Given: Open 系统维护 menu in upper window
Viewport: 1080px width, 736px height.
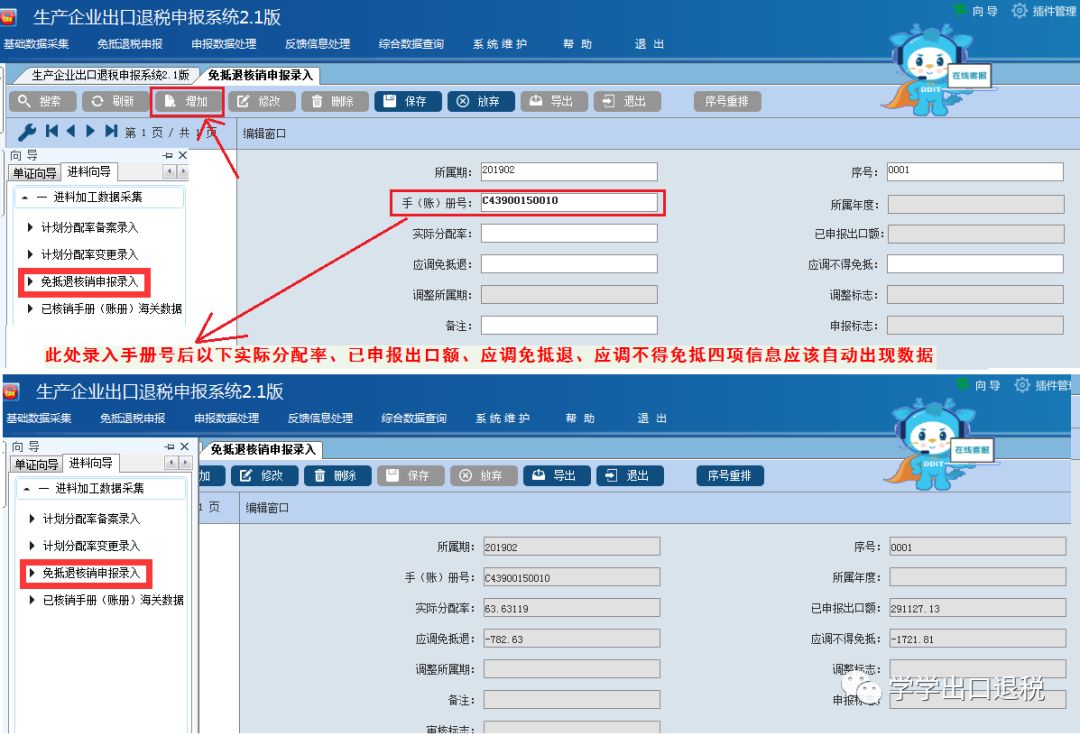Looking at the screenshot, I should pyautogui.click(x=500, y=44).
